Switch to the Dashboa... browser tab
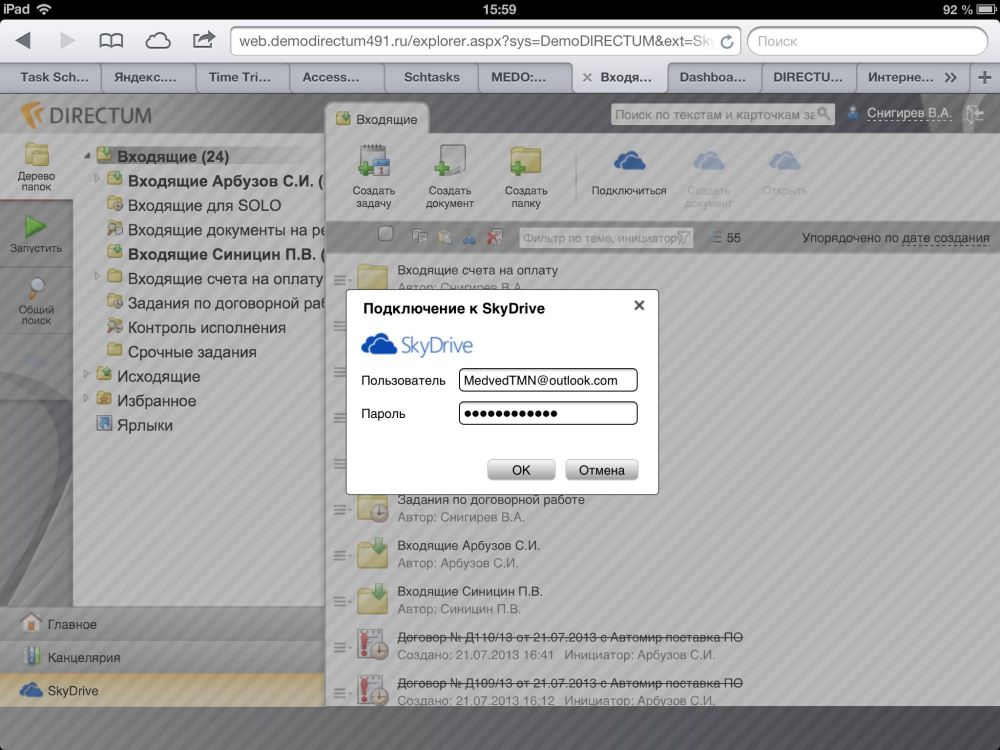Viewport: 1000px width, 750px height. 712,77
